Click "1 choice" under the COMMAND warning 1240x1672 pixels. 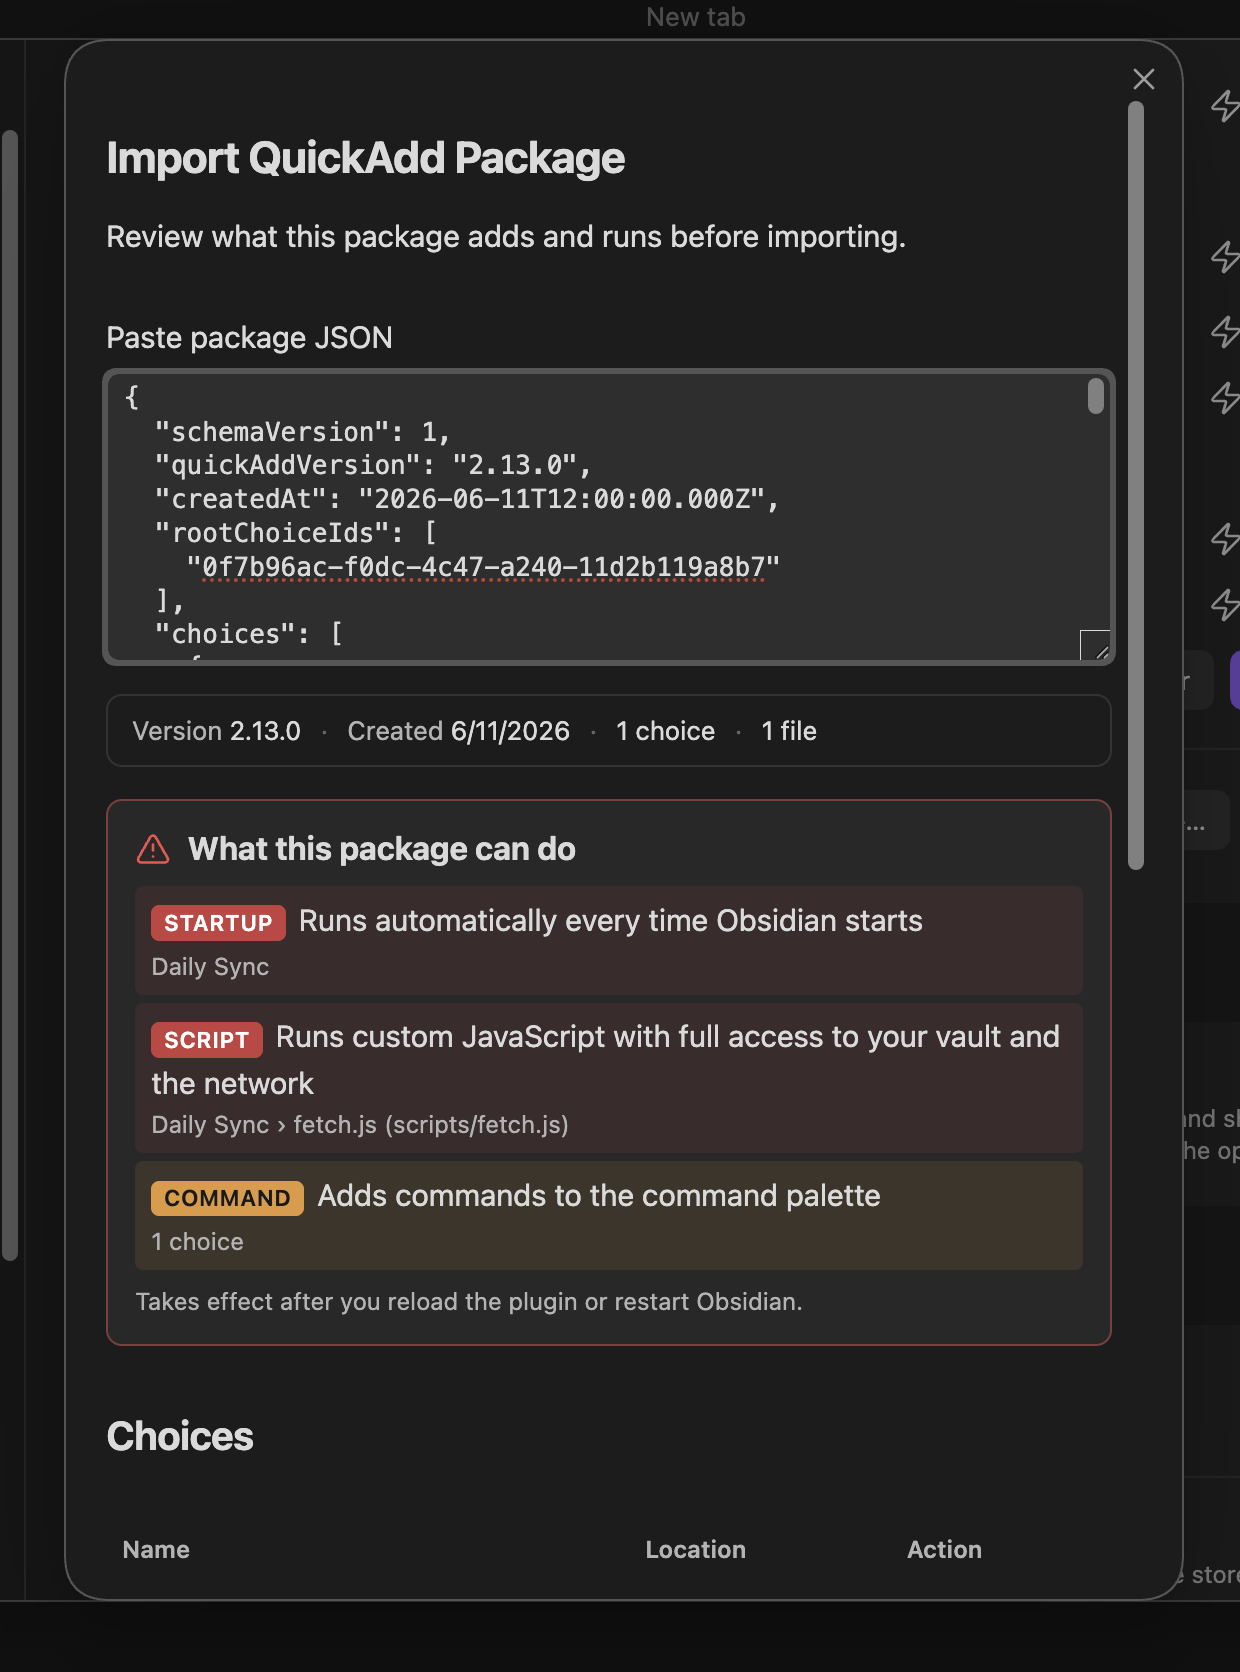tap(197, 1242)
